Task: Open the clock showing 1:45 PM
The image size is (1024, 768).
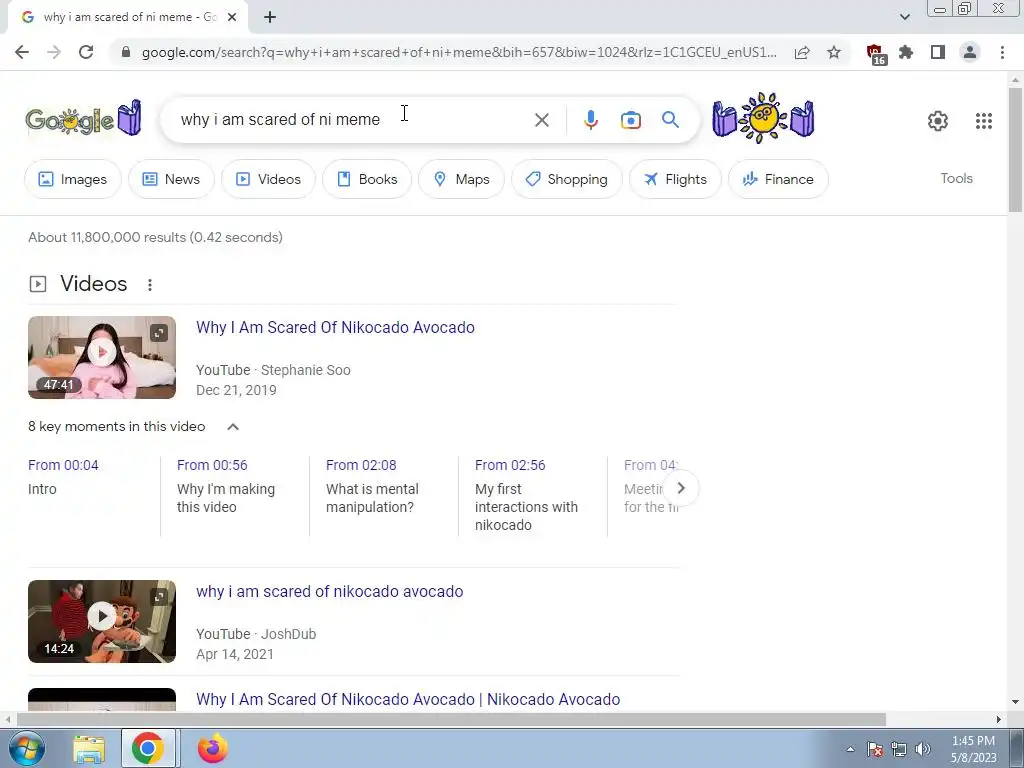Action: click(973, 749)
